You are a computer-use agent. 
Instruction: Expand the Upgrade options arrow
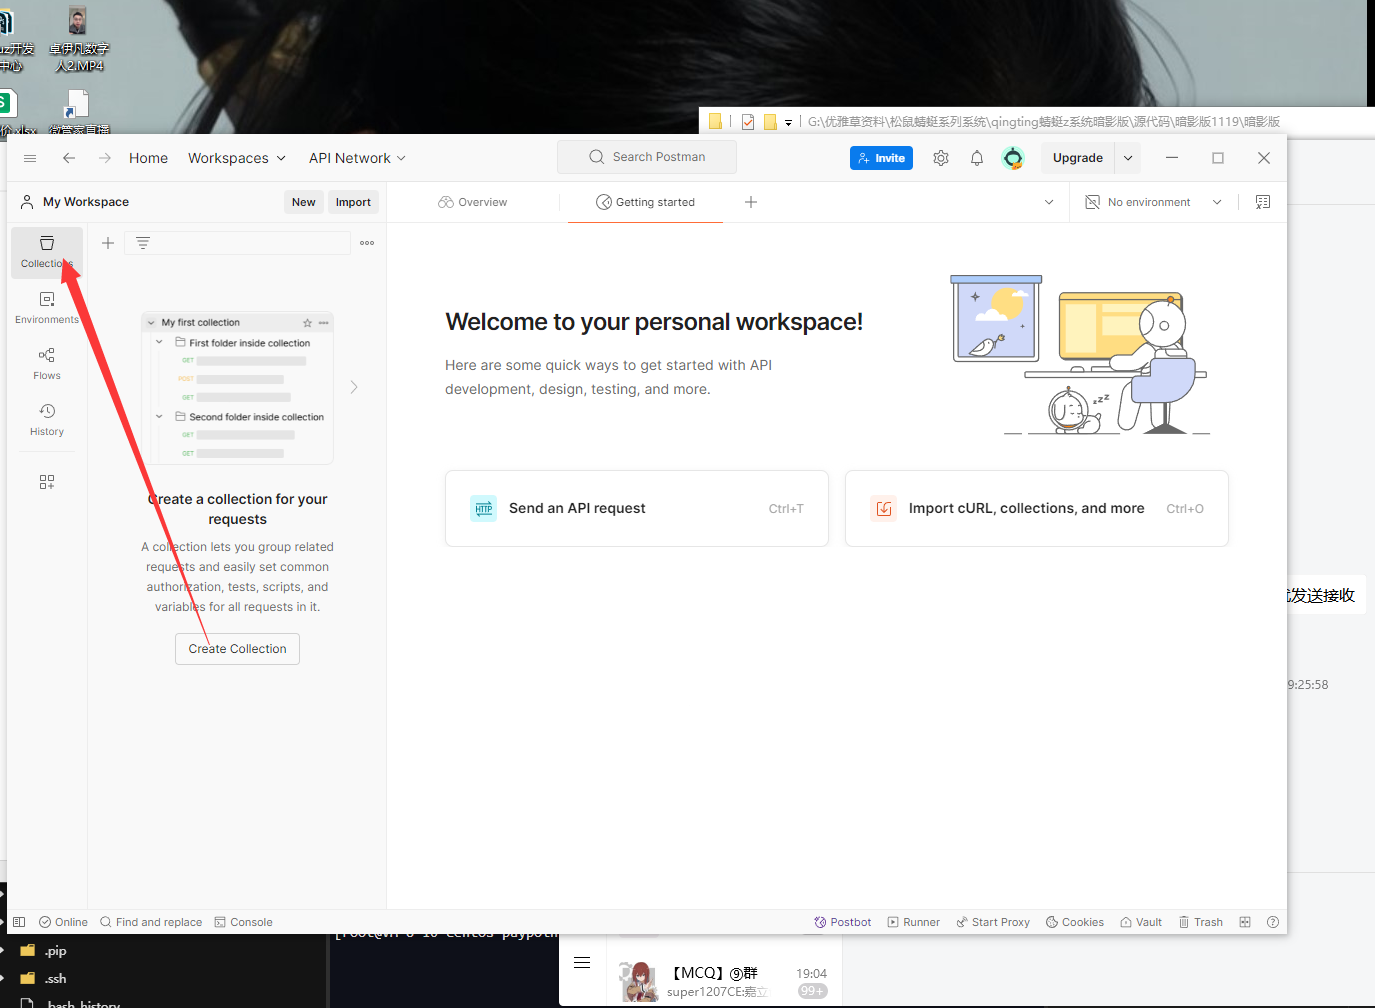[x=1128, y=158]
